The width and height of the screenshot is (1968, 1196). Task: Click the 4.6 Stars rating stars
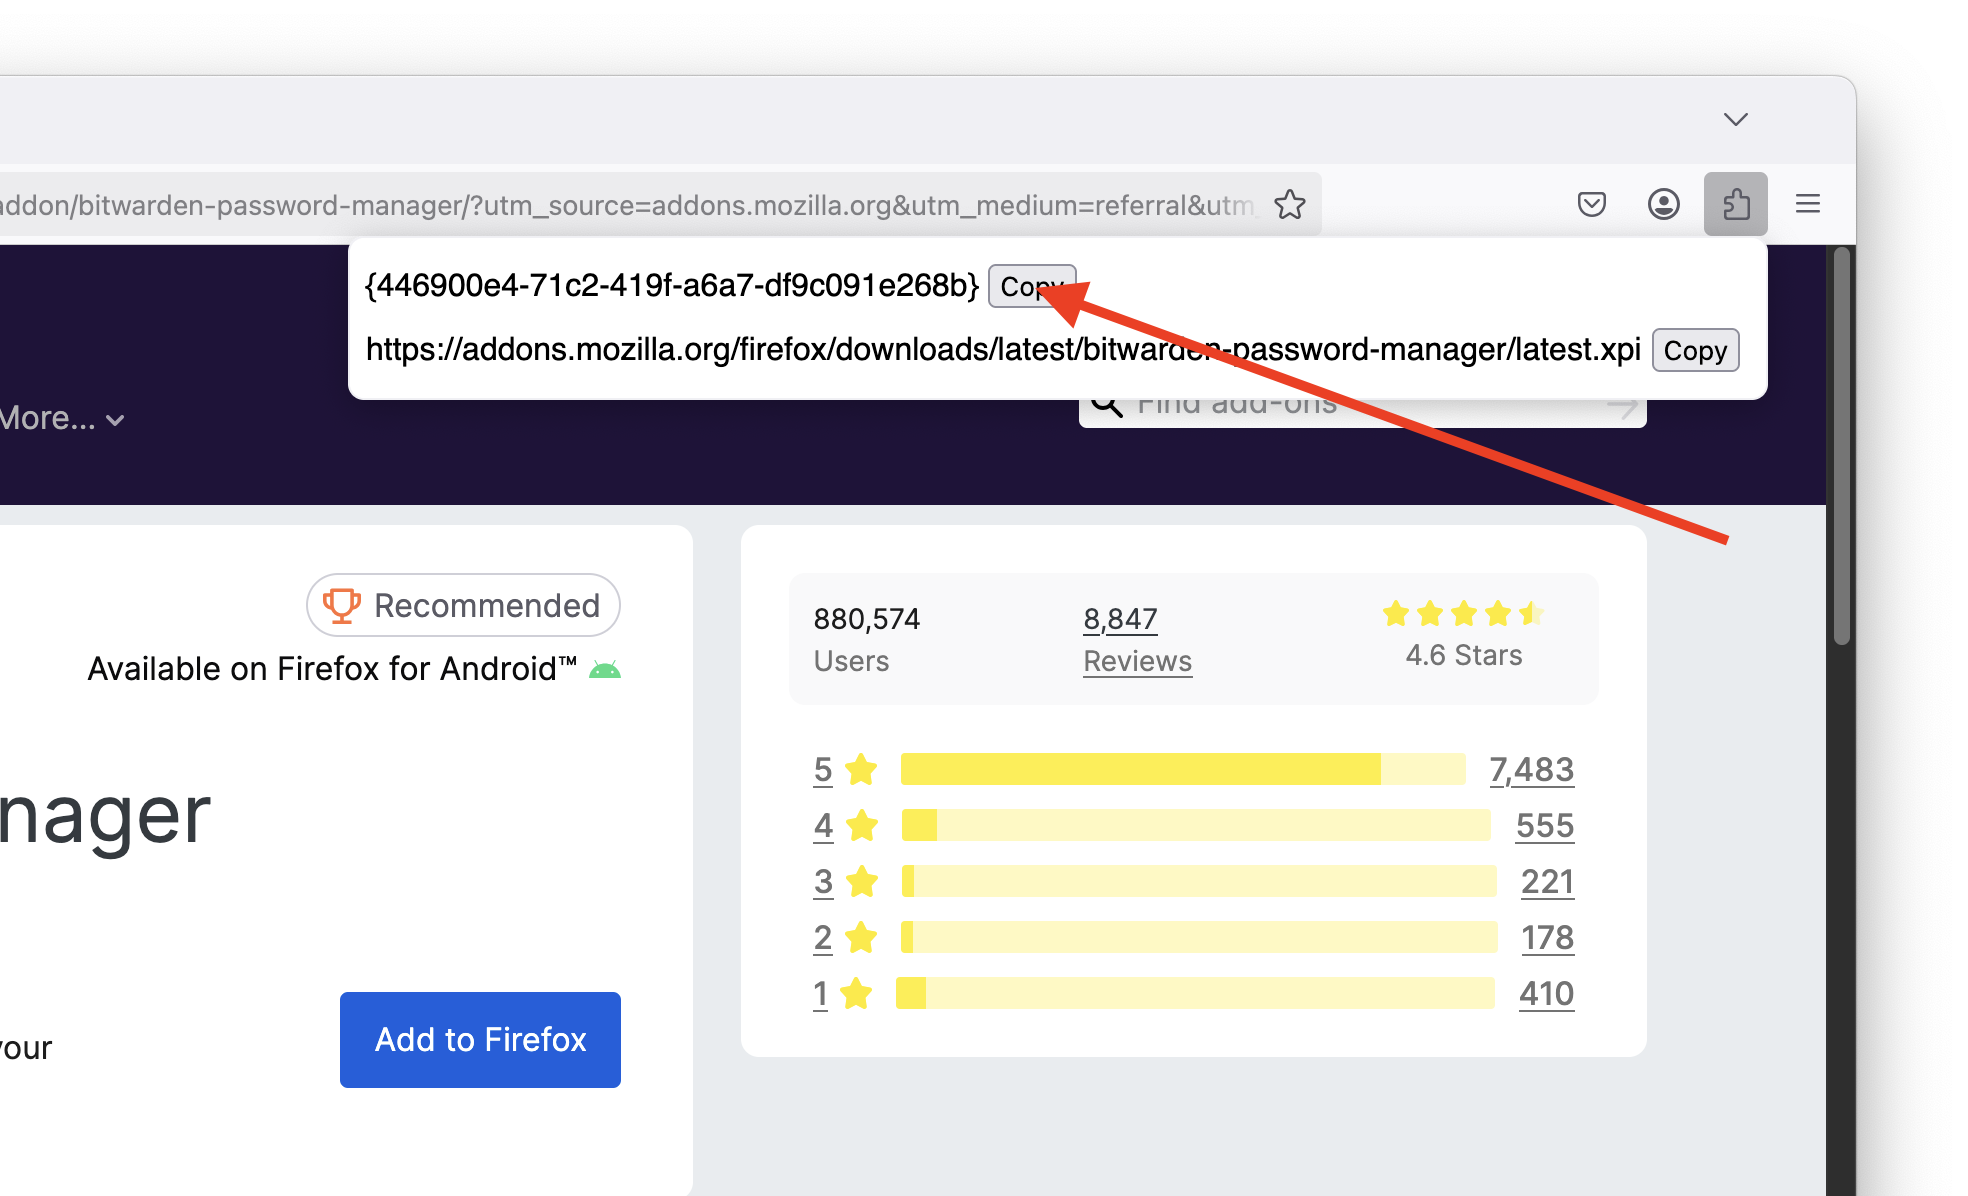click(x=1463, y=613)
